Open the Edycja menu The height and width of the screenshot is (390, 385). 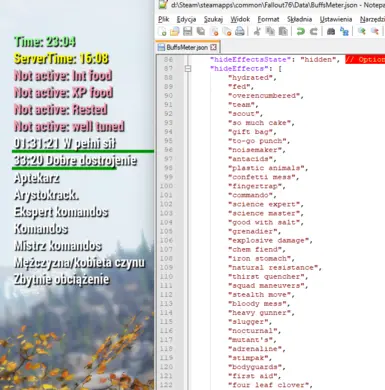point(186,19)
